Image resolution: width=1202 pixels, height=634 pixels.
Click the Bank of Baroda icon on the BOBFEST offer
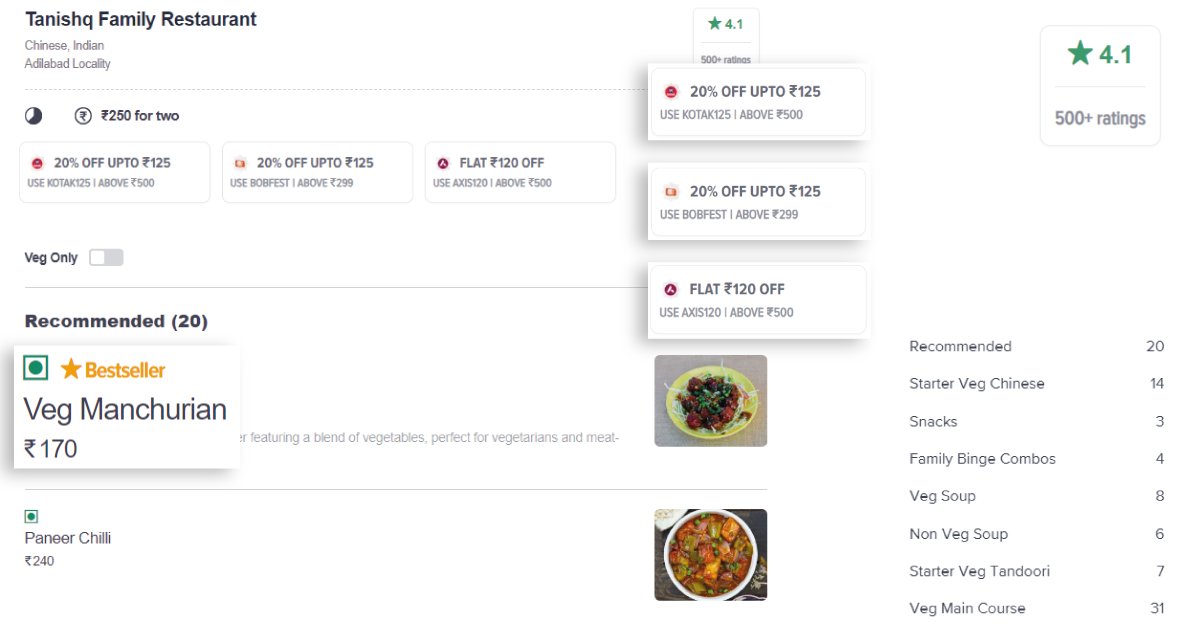[x=241, y=162]
